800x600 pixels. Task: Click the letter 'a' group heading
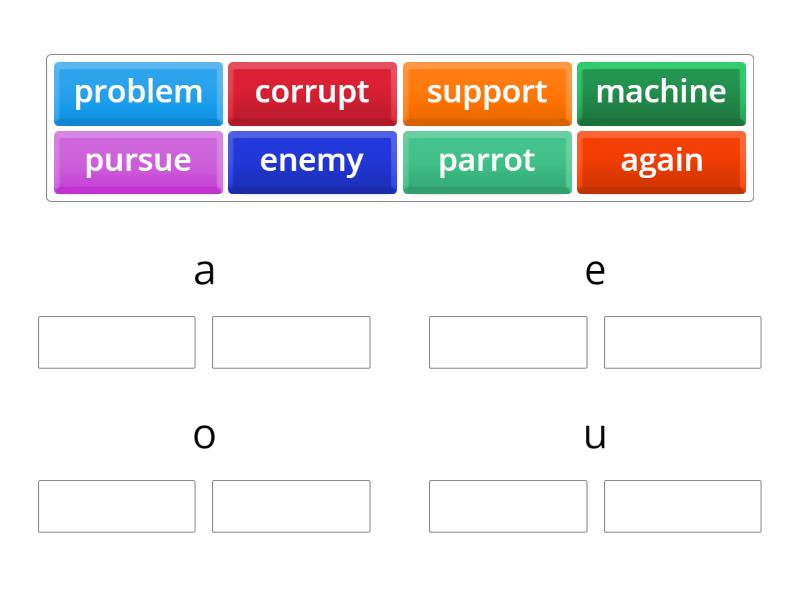pyautogui.click(x=204, y=269)
